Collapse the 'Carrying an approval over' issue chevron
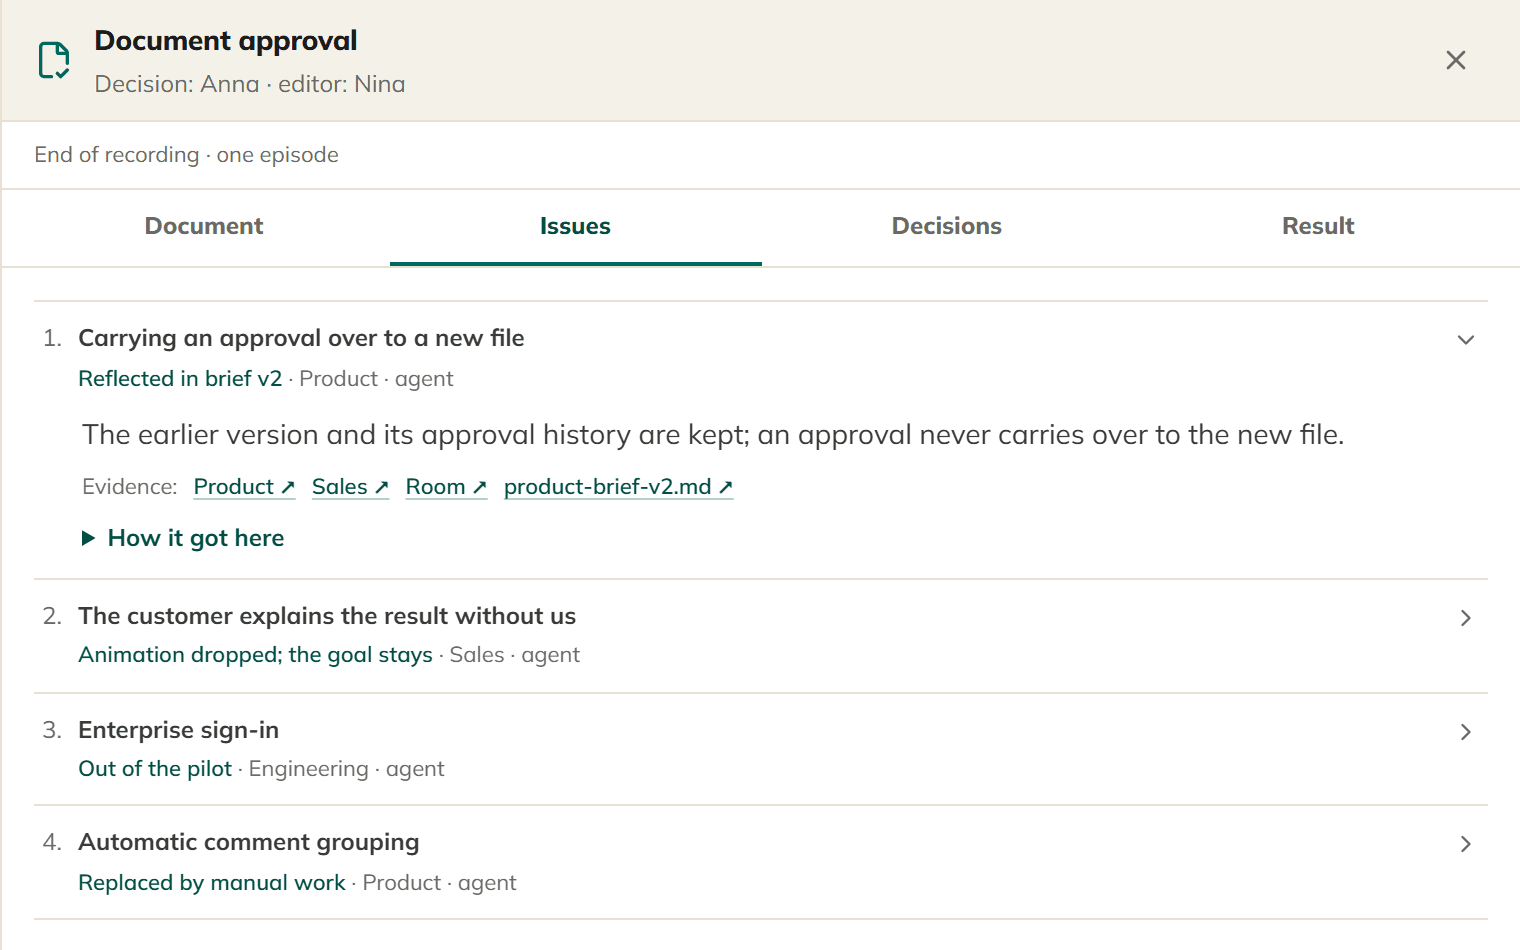Viewport: 1520px width, 950px height. tap(1466, 340)
